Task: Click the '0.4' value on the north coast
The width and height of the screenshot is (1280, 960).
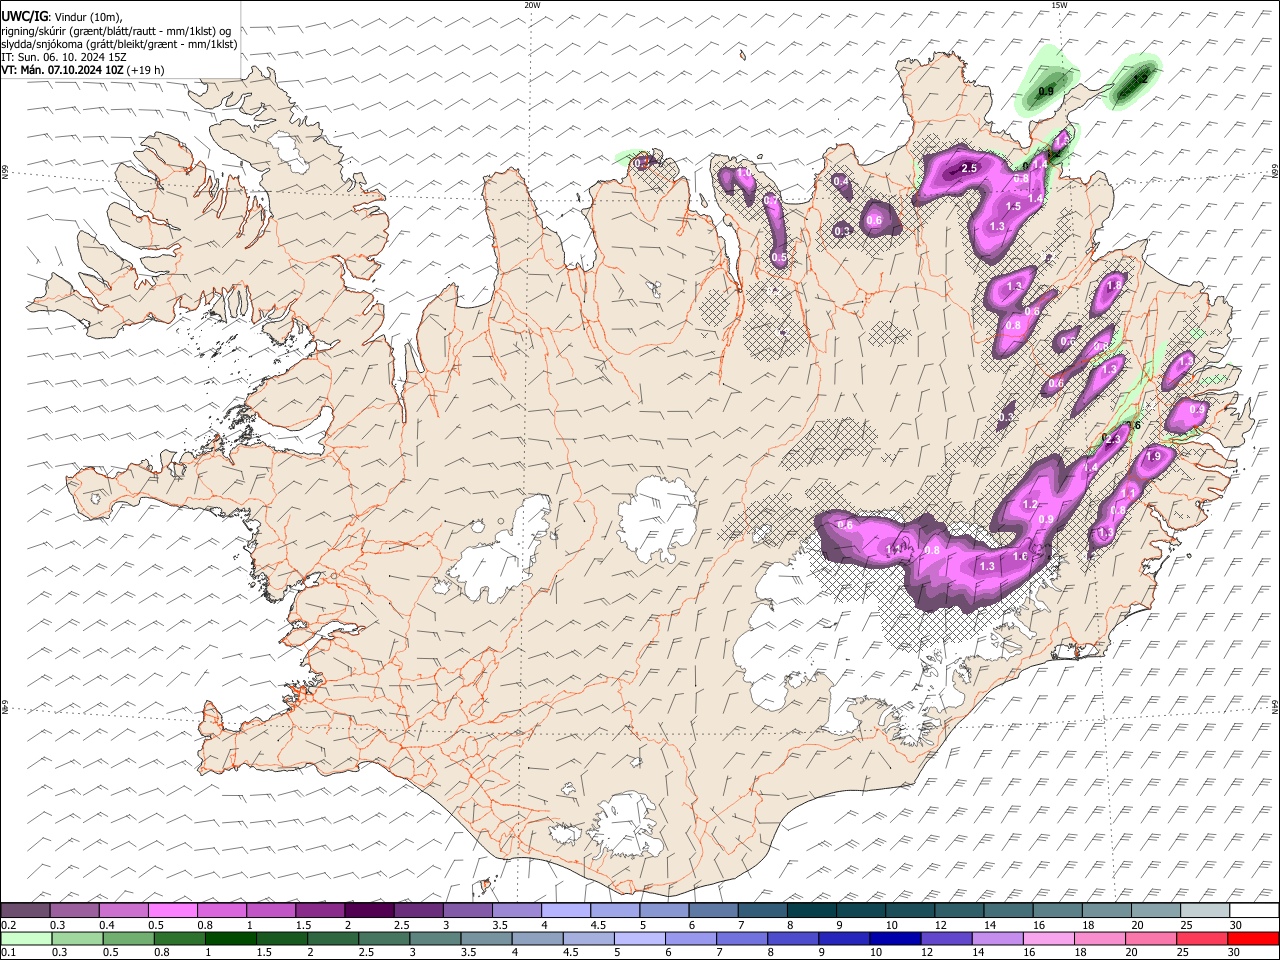Action: click(842, 181)
